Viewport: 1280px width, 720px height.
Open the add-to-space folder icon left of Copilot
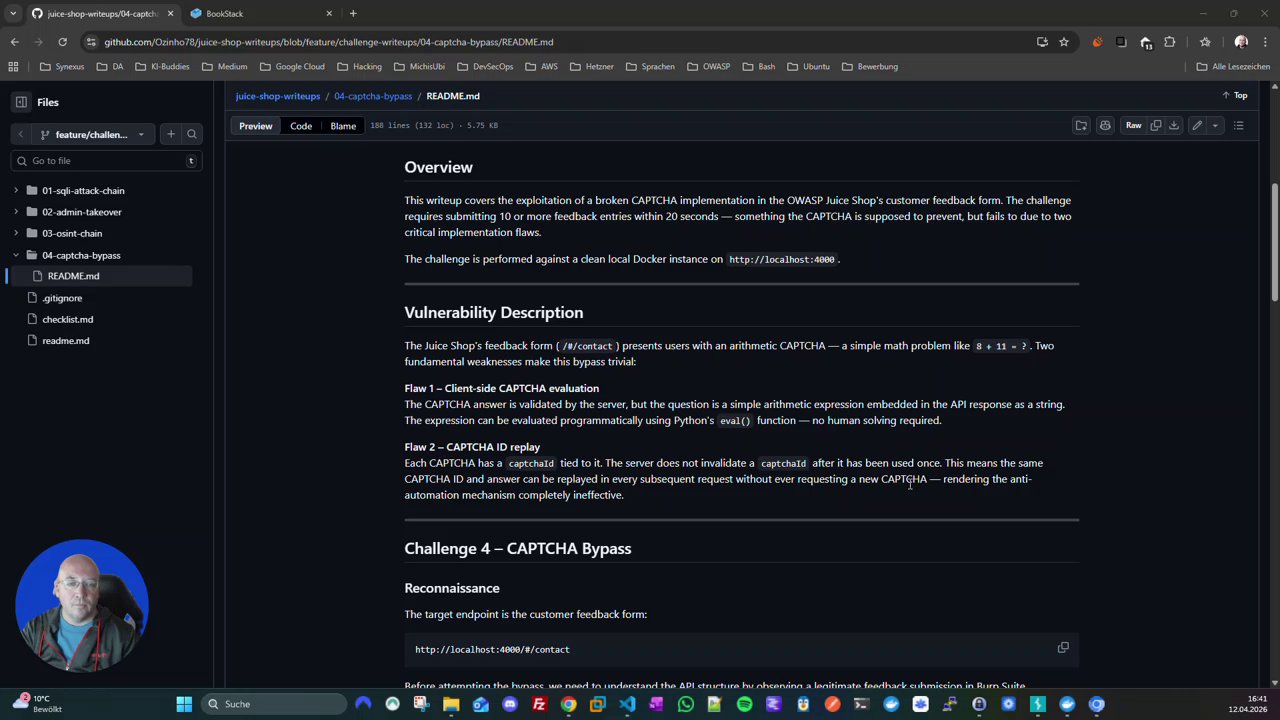[x=1081, y=125]
